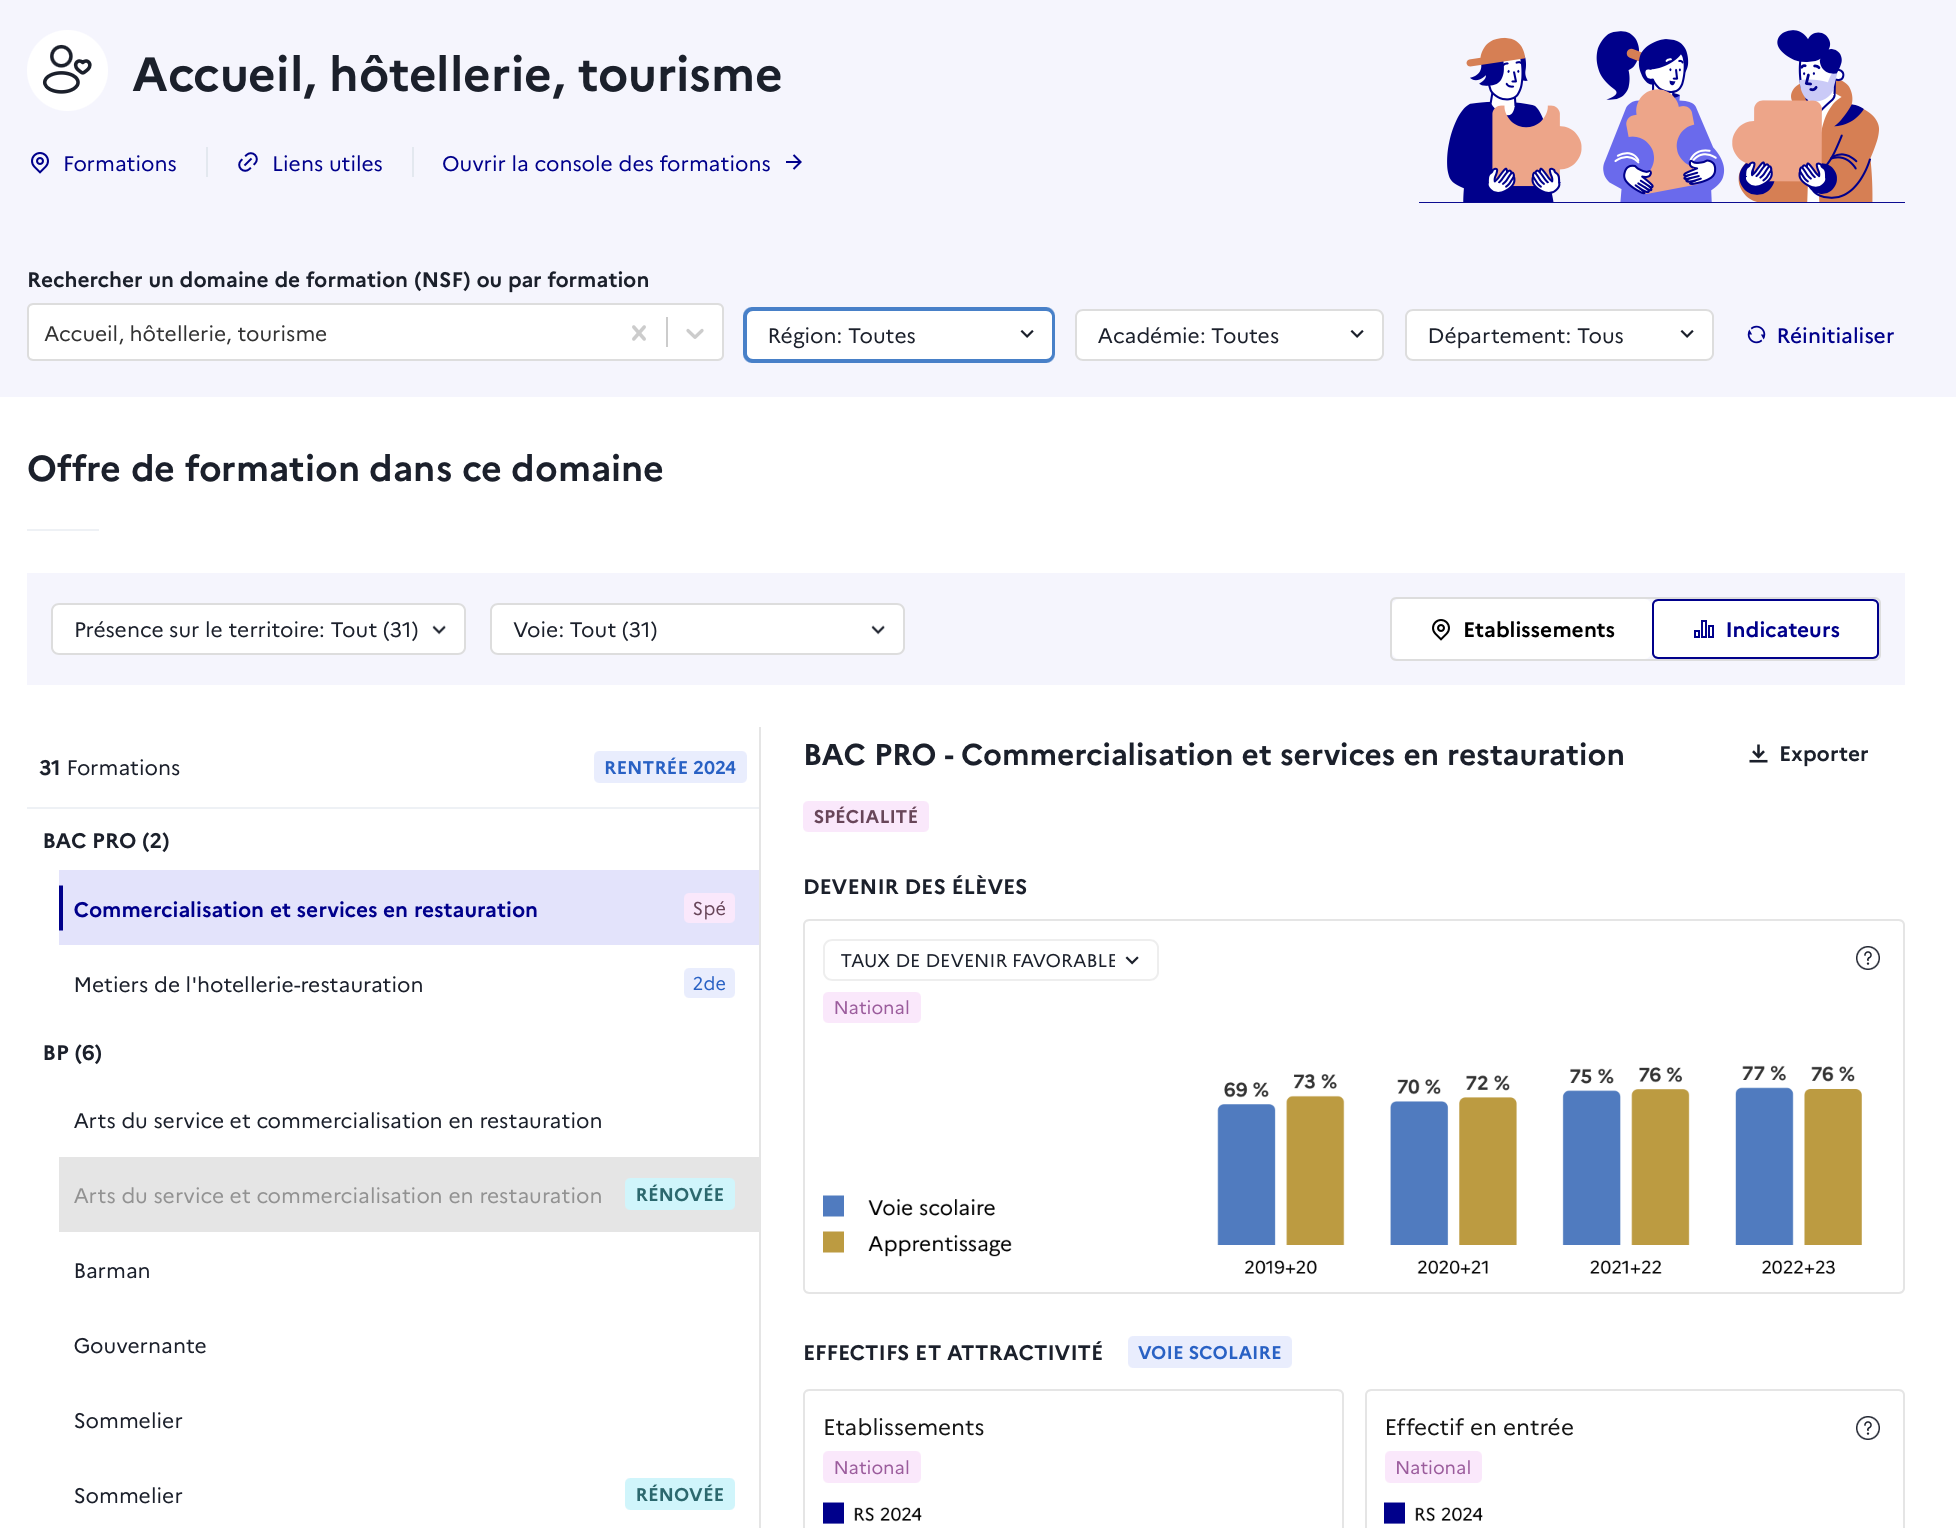Open the Région: Toutes dropdown
Viewport: 1956px width, 1528px height.
click(899, 336)
